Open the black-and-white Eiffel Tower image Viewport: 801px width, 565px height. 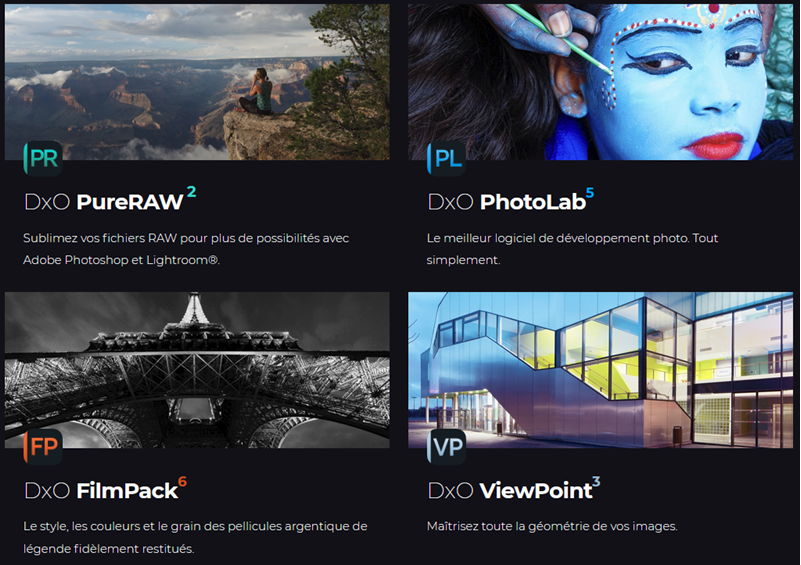point(197,370)
